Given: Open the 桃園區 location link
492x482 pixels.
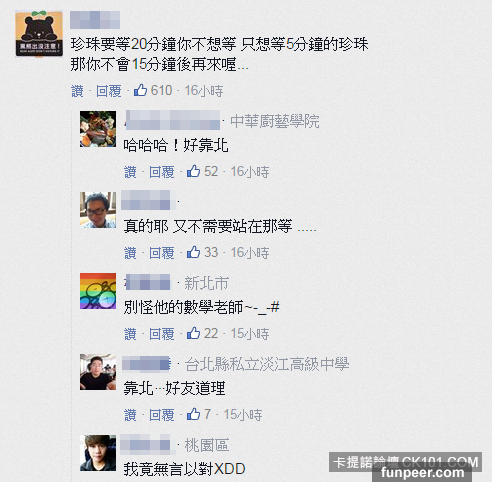Looking at the screenshot, I should pyautogui.click(x=207, y=445).
